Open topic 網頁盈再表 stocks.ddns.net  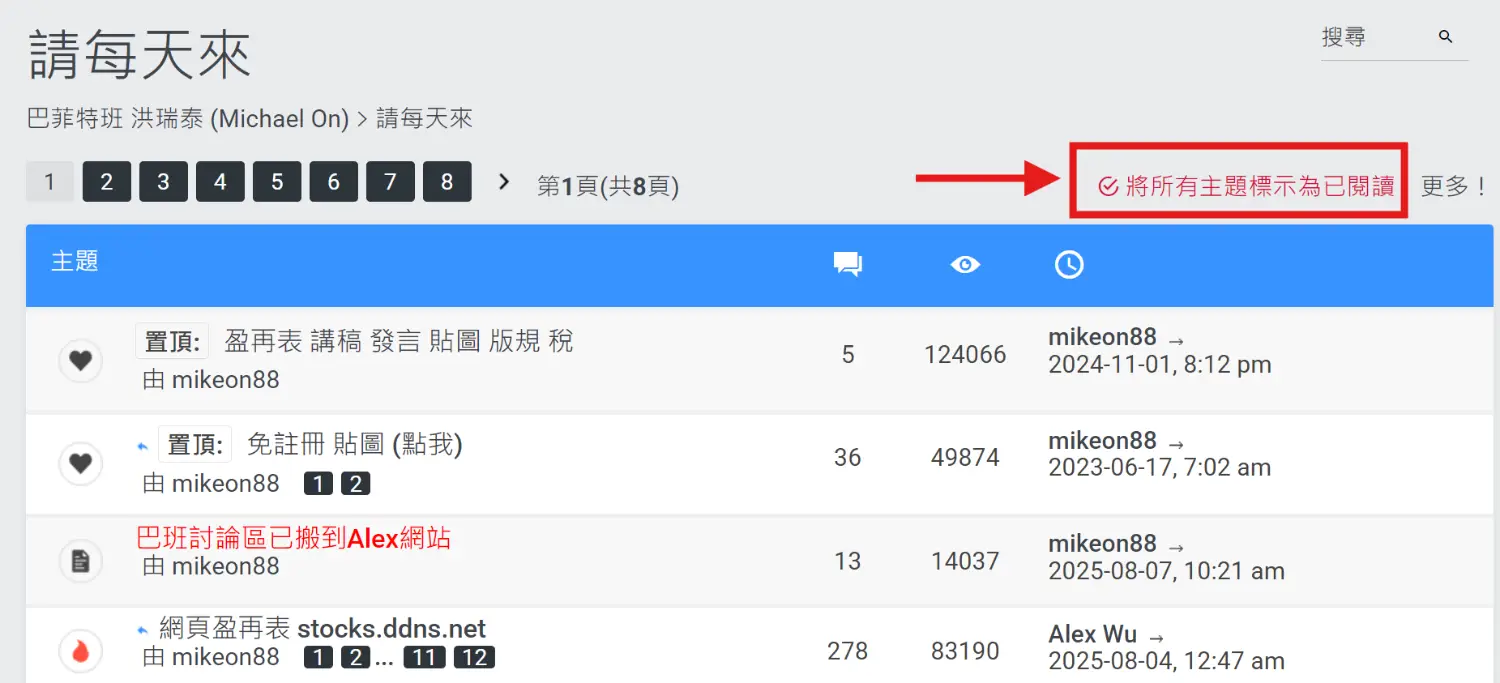[x=322, y=629]
